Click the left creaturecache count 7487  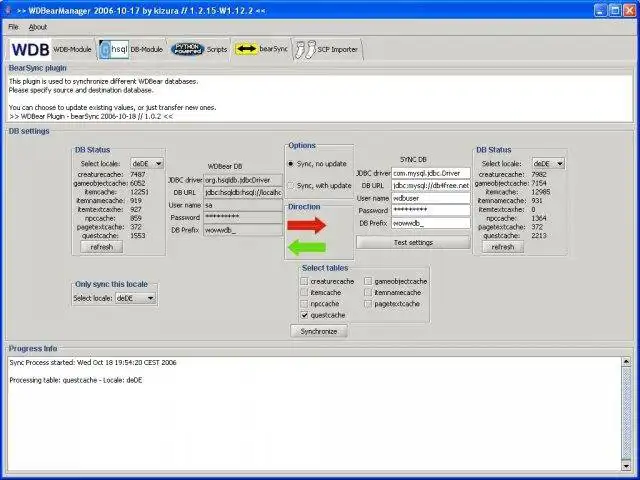tap(138, 174)
